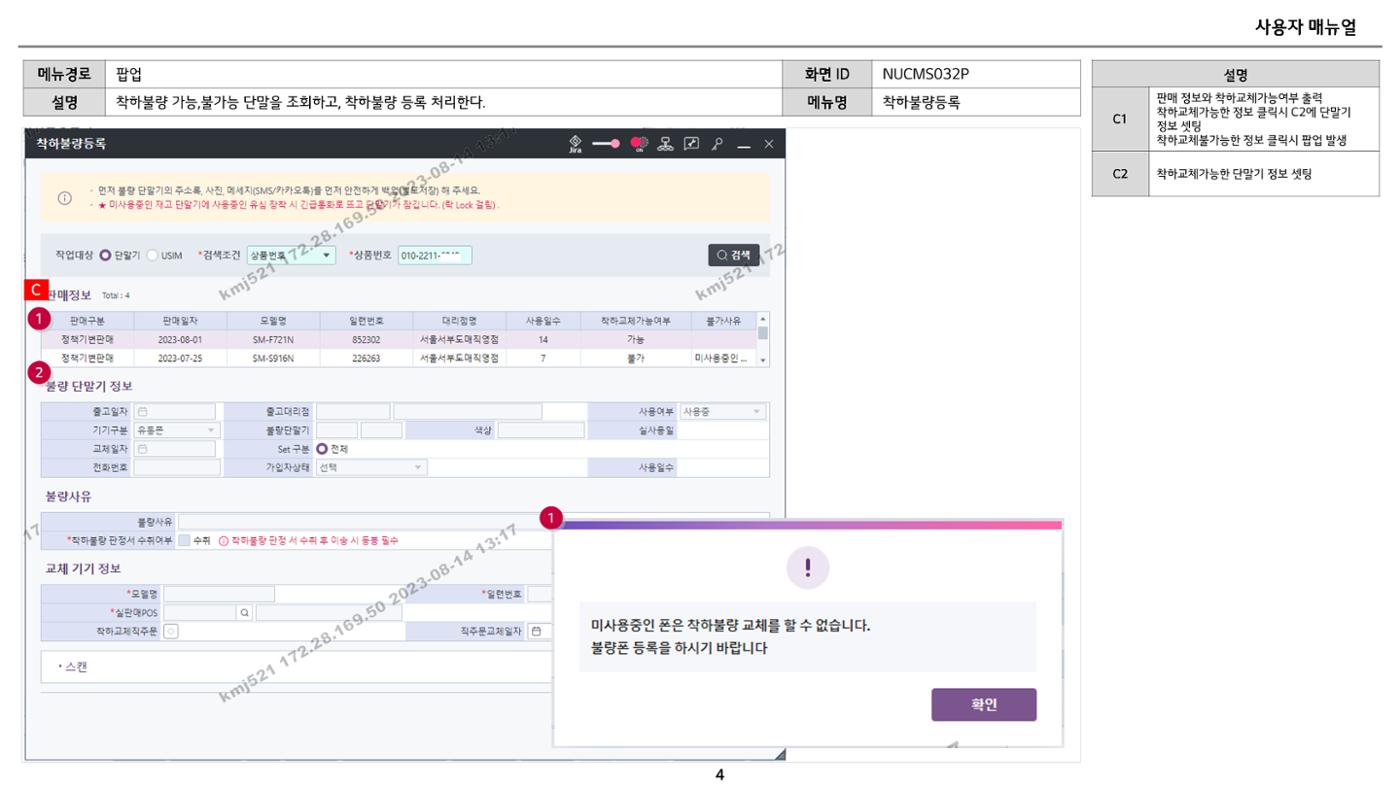Open the 교체일자 calendar icon

[x=142, y=449]
